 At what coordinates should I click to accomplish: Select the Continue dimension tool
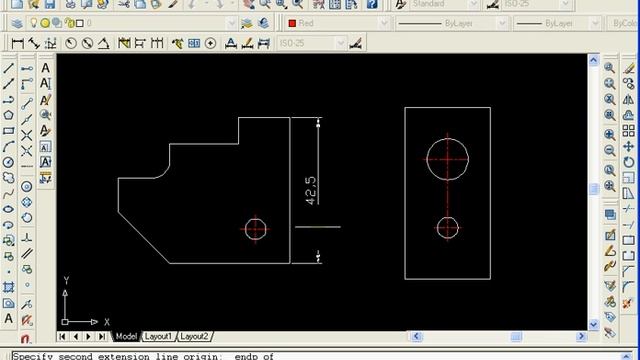pos(157,43)
